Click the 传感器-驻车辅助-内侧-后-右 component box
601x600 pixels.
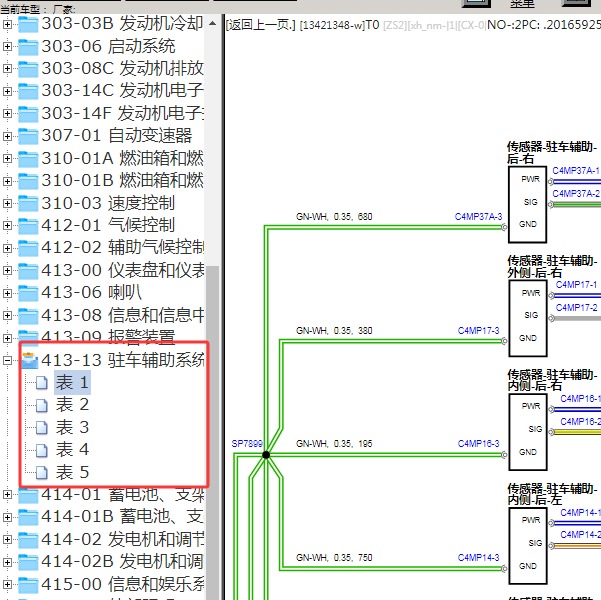(528, 432)
